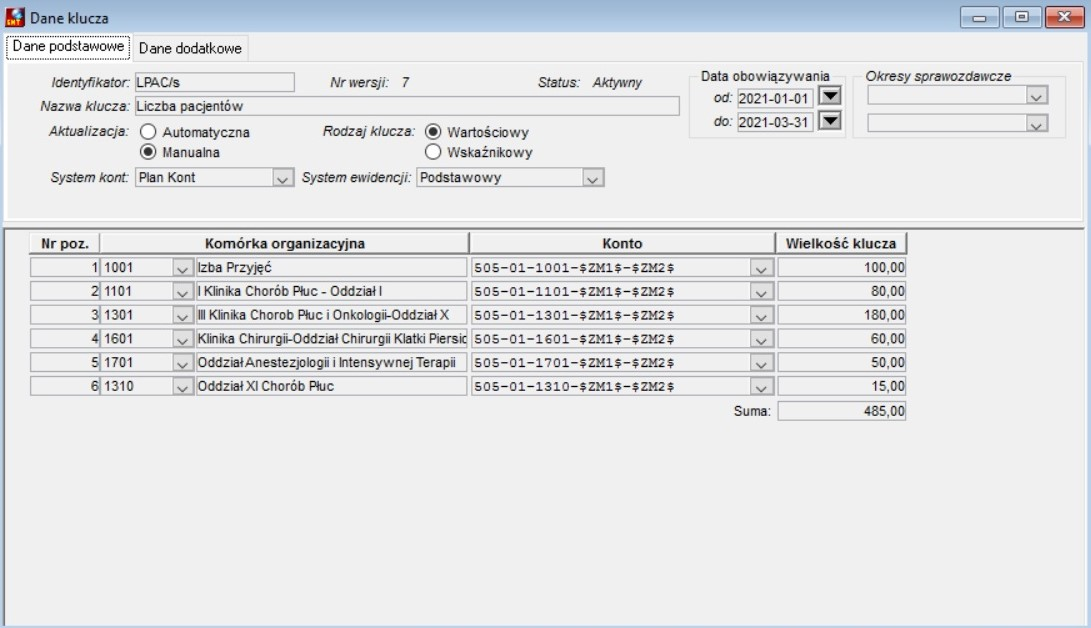Select Oddział XI Chorób Płuc cell
Screen dimensions: 1091x628
click(331, 385)
